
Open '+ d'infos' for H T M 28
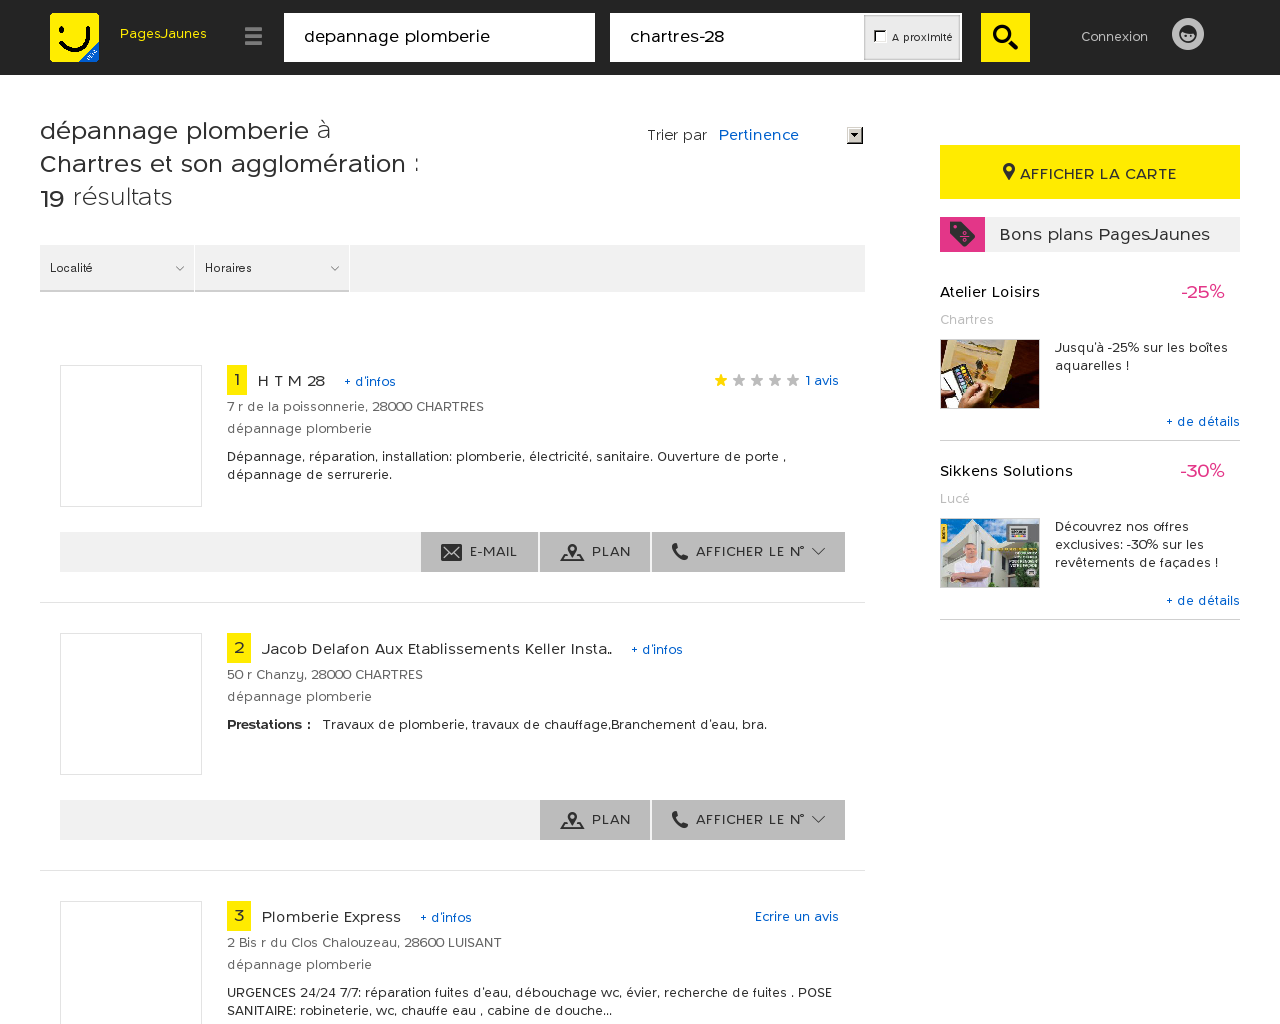pos(370,382)
